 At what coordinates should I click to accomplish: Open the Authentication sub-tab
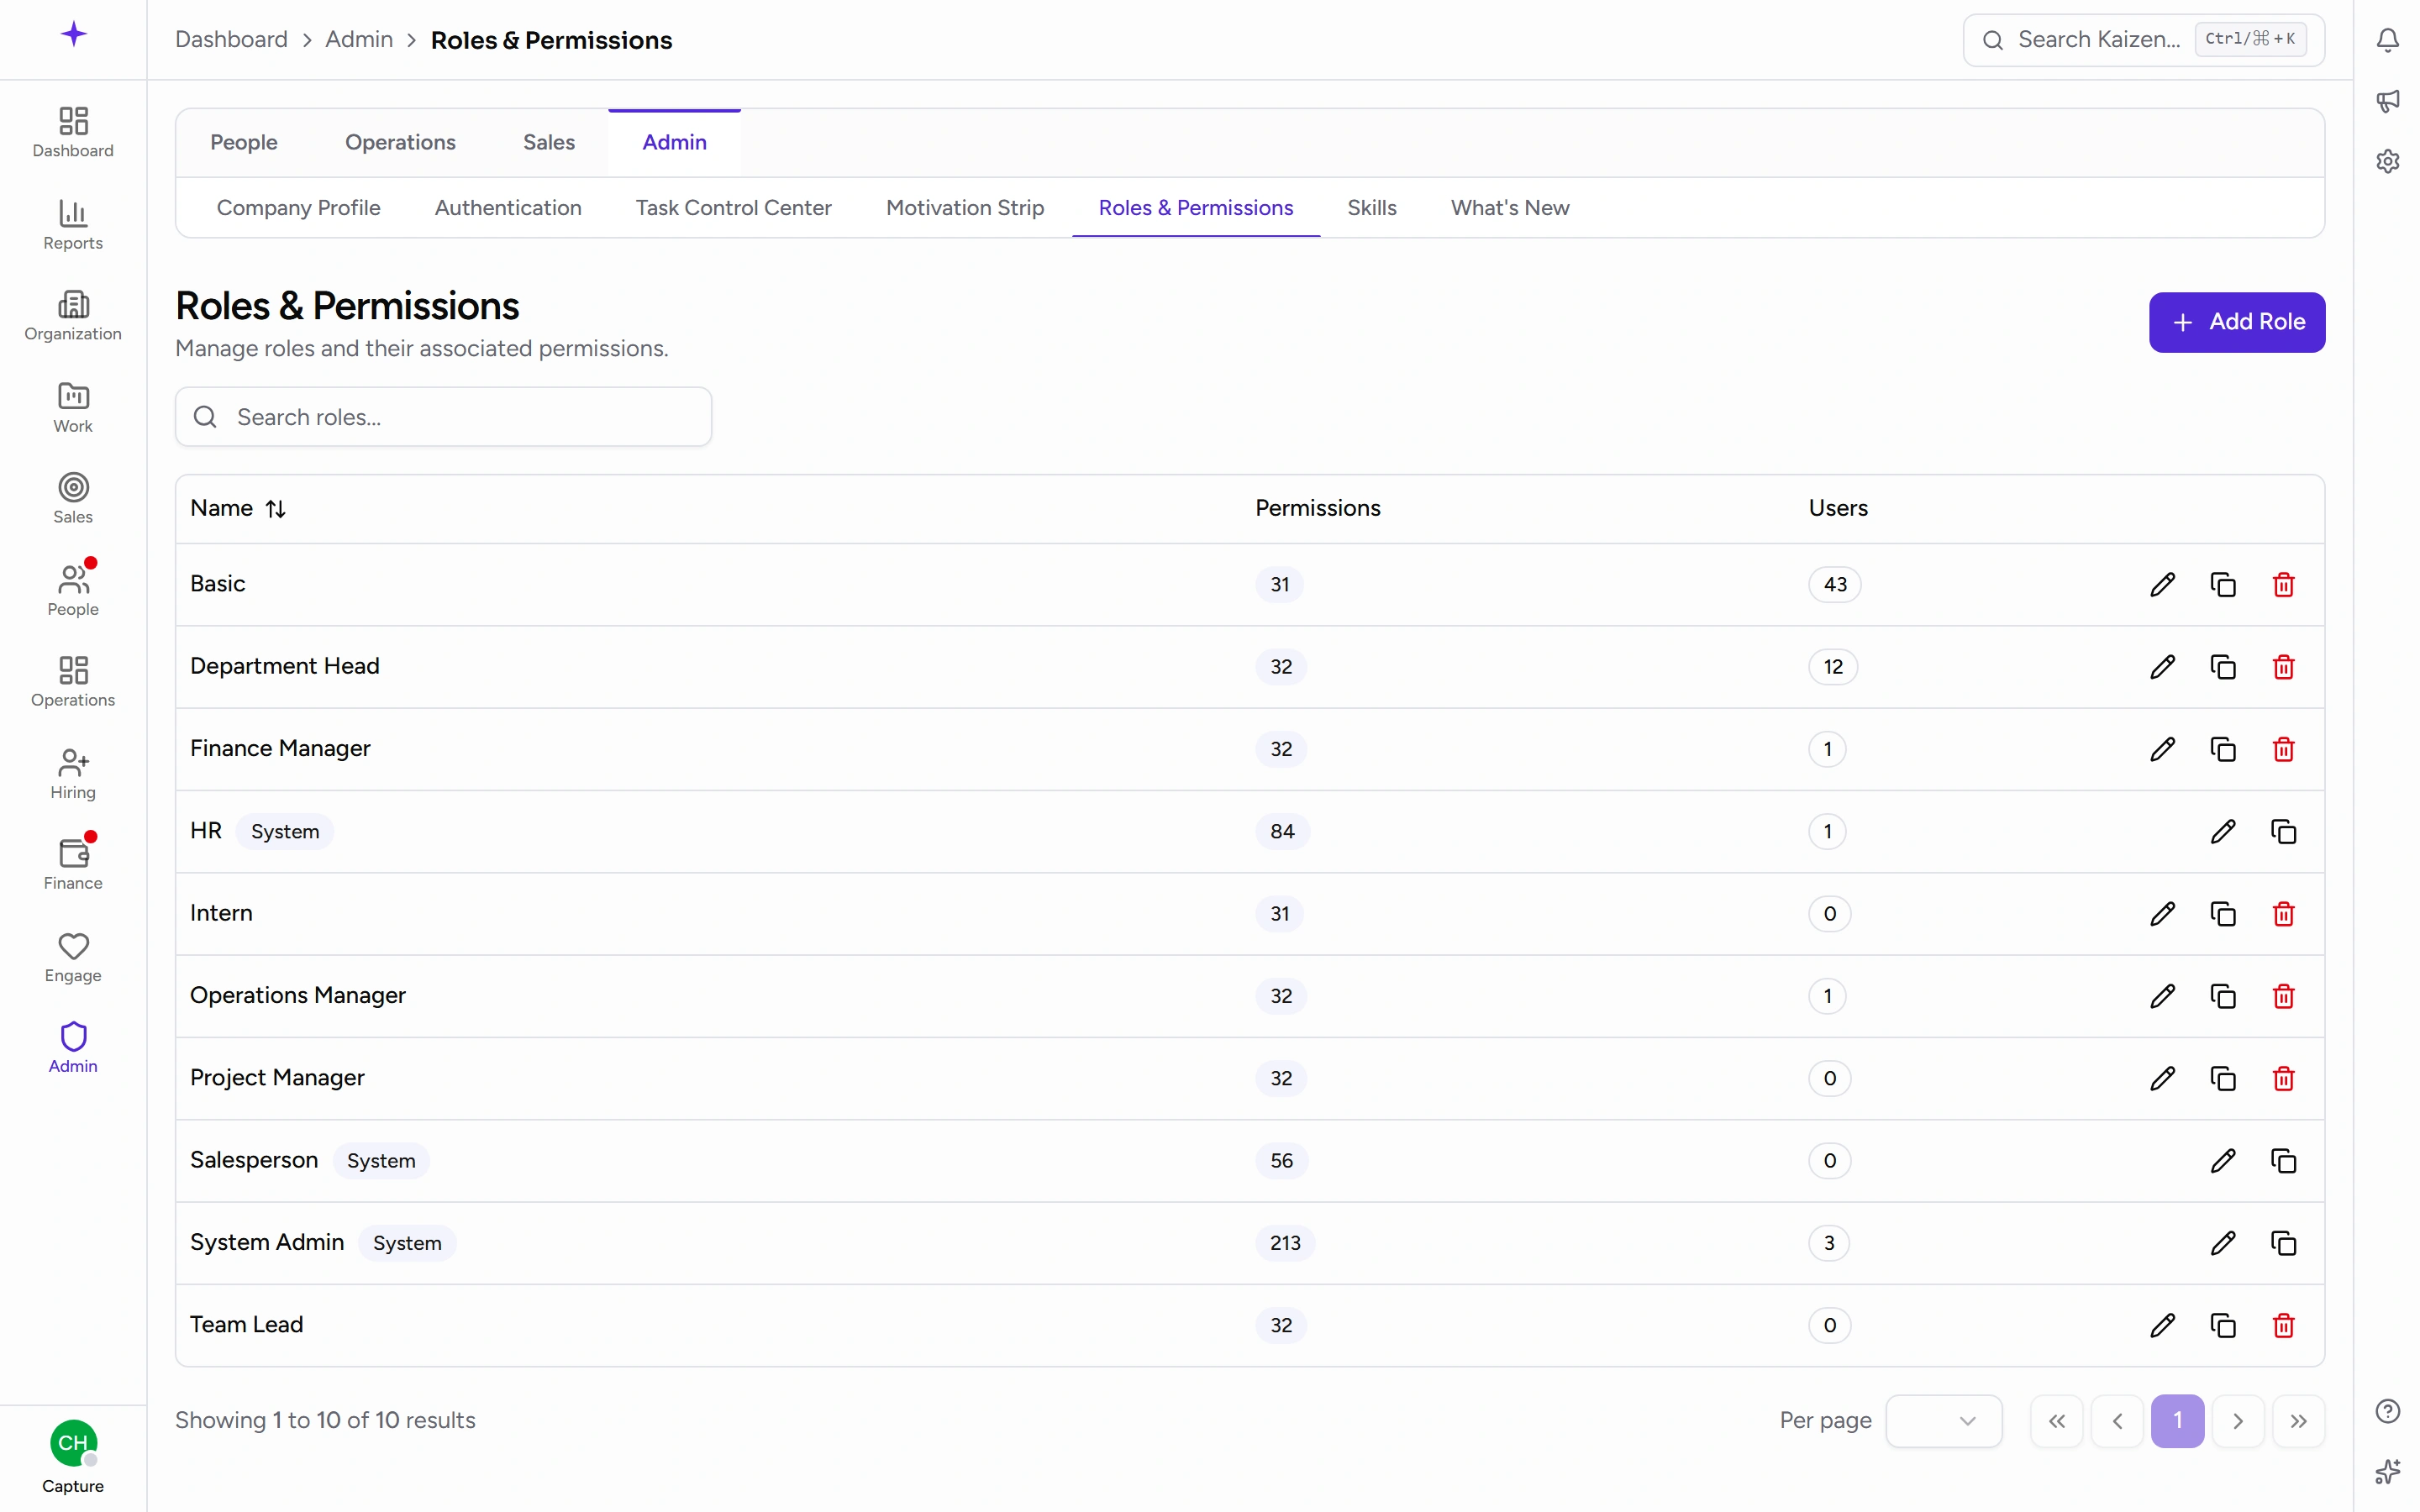click(x=508, y=207)
